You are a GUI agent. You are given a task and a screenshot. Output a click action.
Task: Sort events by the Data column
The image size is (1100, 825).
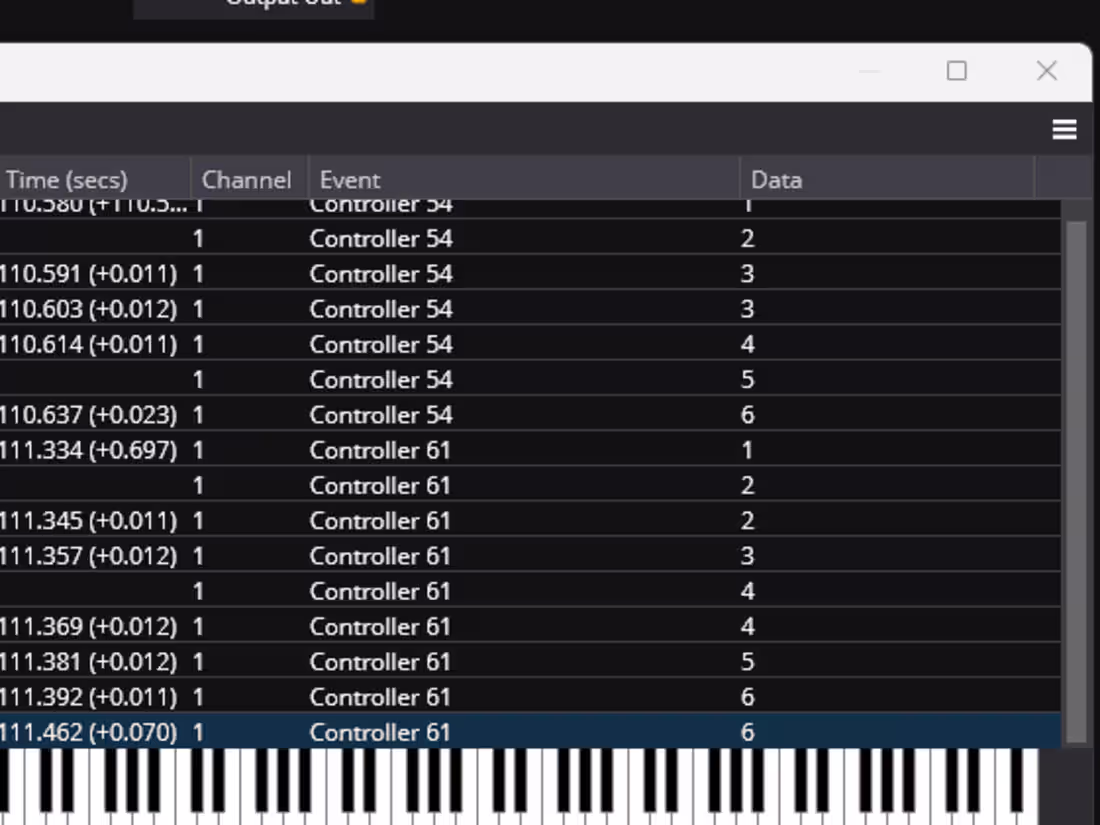point(776,180)
